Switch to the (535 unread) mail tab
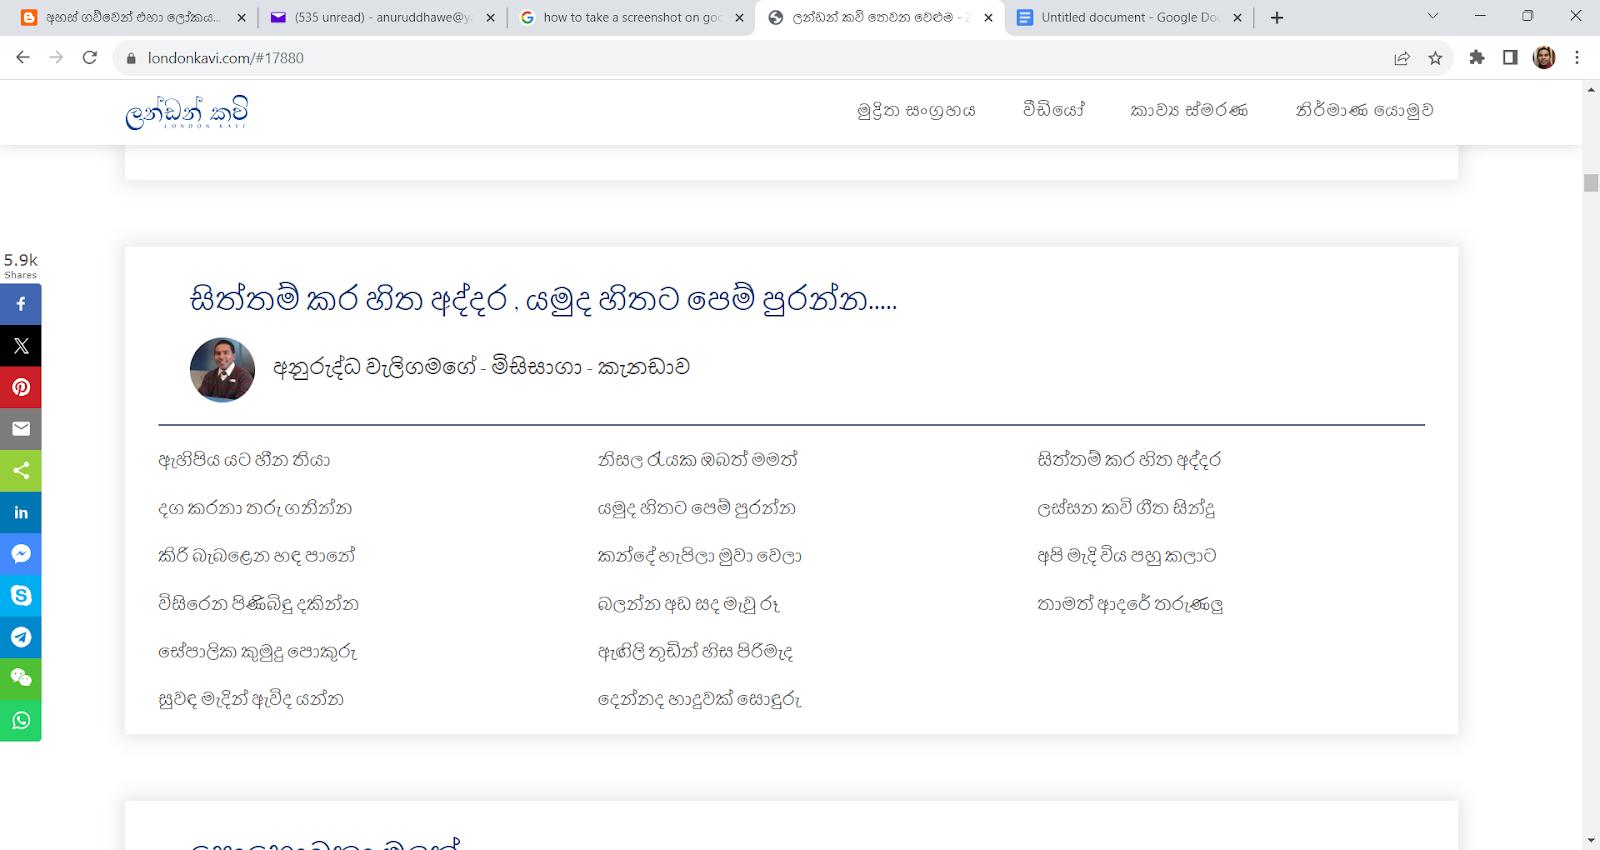 (382, 18)
